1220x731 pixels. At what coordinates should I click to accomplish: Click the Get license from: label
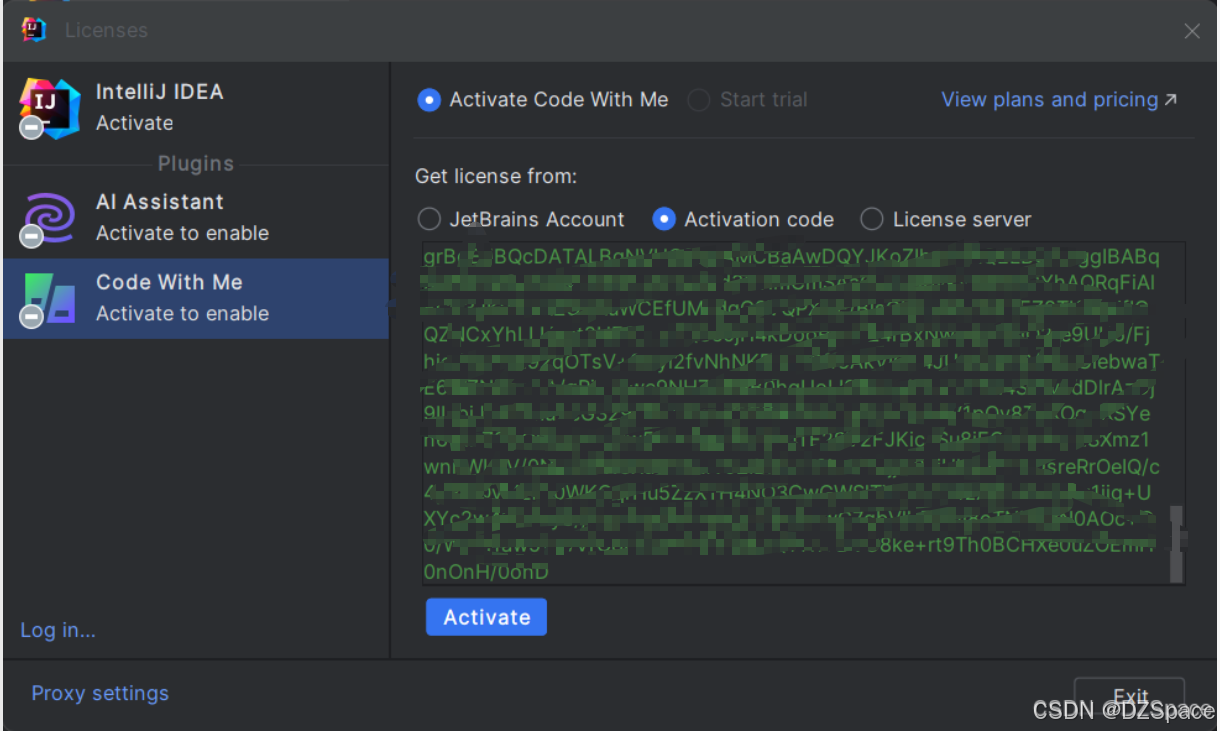[x=496, y=177]
